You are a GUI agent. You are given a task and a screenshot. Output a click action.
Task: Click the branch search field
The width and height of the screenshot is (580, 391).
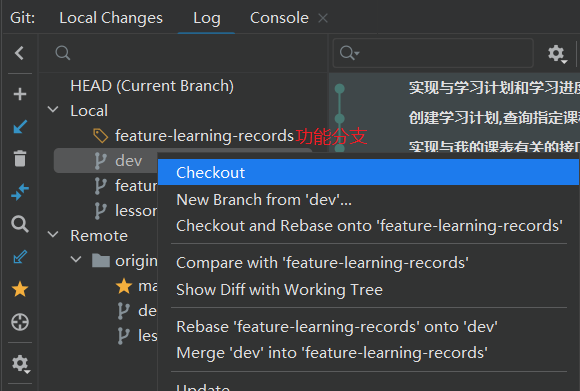[183, 53]
